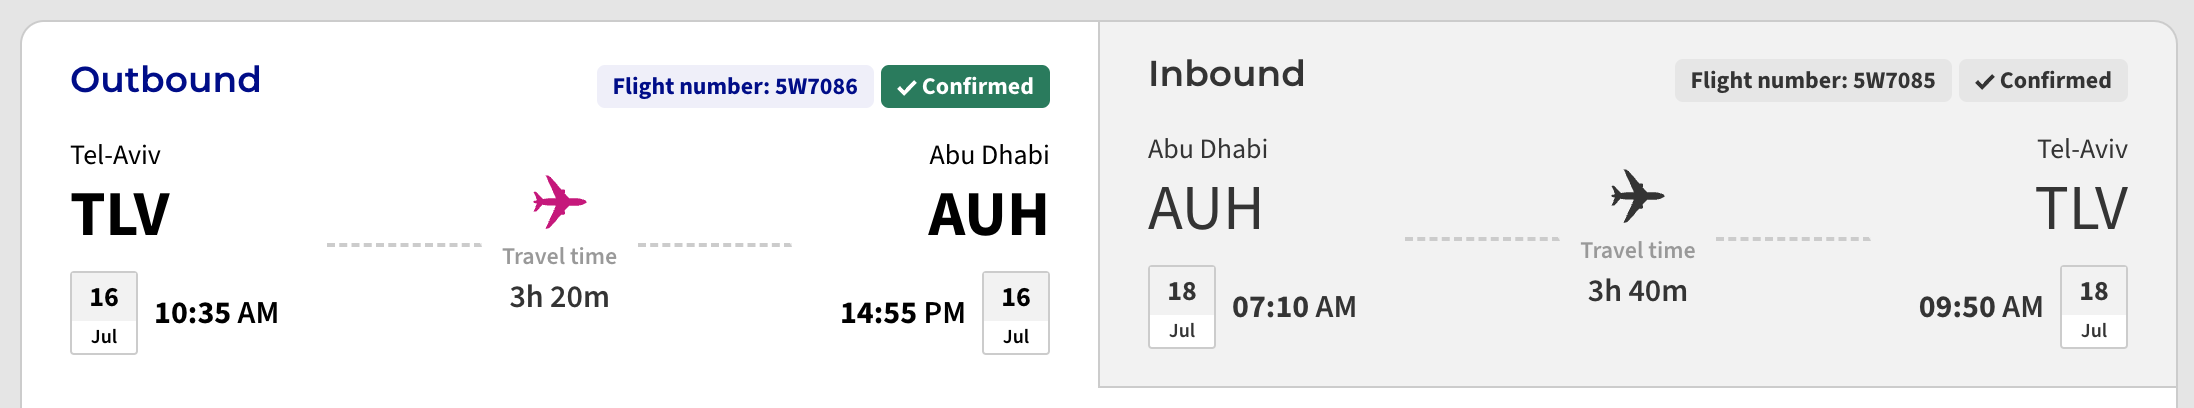This screenshot has width=2194, height=408.
Task: Select the Inbound tab heading
Action: [x=1226, y=73]
